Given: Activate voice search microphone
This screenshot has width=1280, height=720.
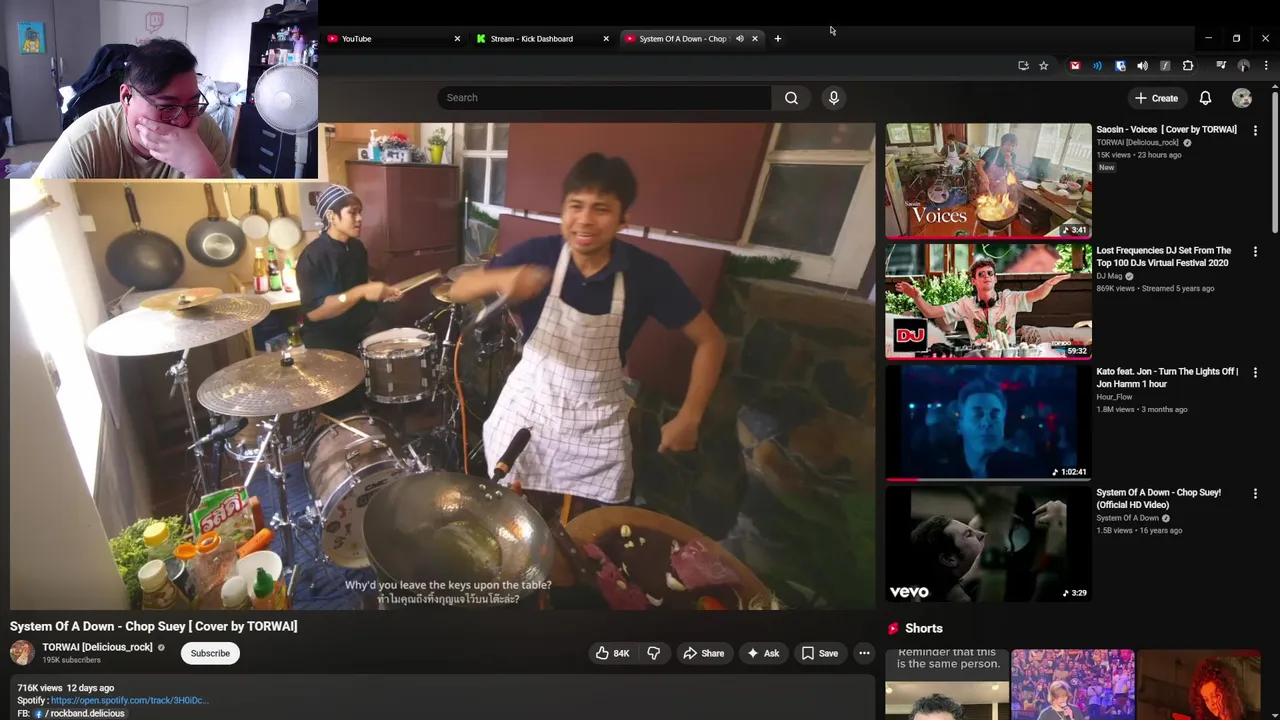Looking at the screenshot, I should click(834, 98).
